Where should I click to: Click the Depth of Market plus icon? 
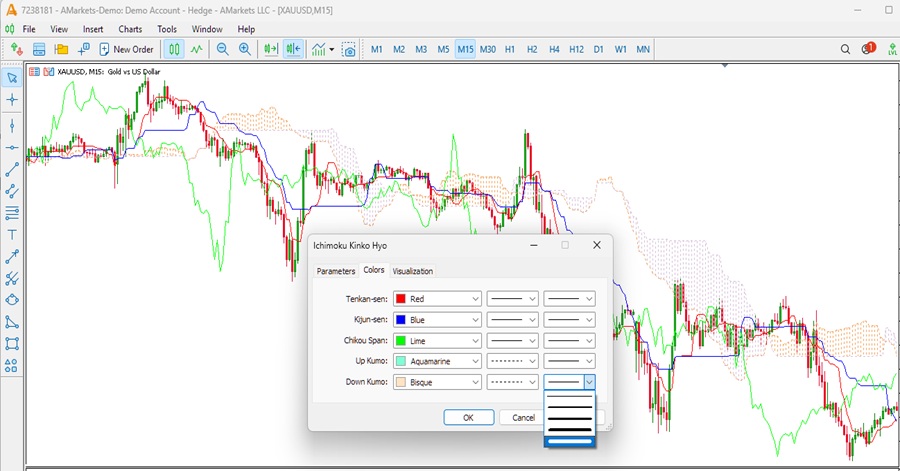click(x=84, y=49)
